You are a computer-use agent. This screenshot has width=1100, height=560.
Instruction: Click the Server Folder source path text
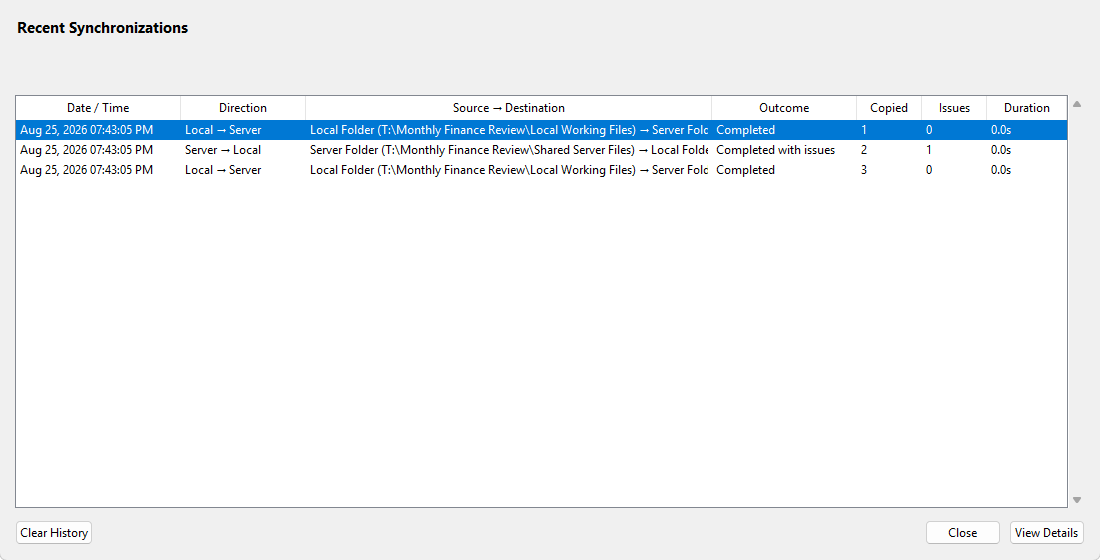pos(509,149)
